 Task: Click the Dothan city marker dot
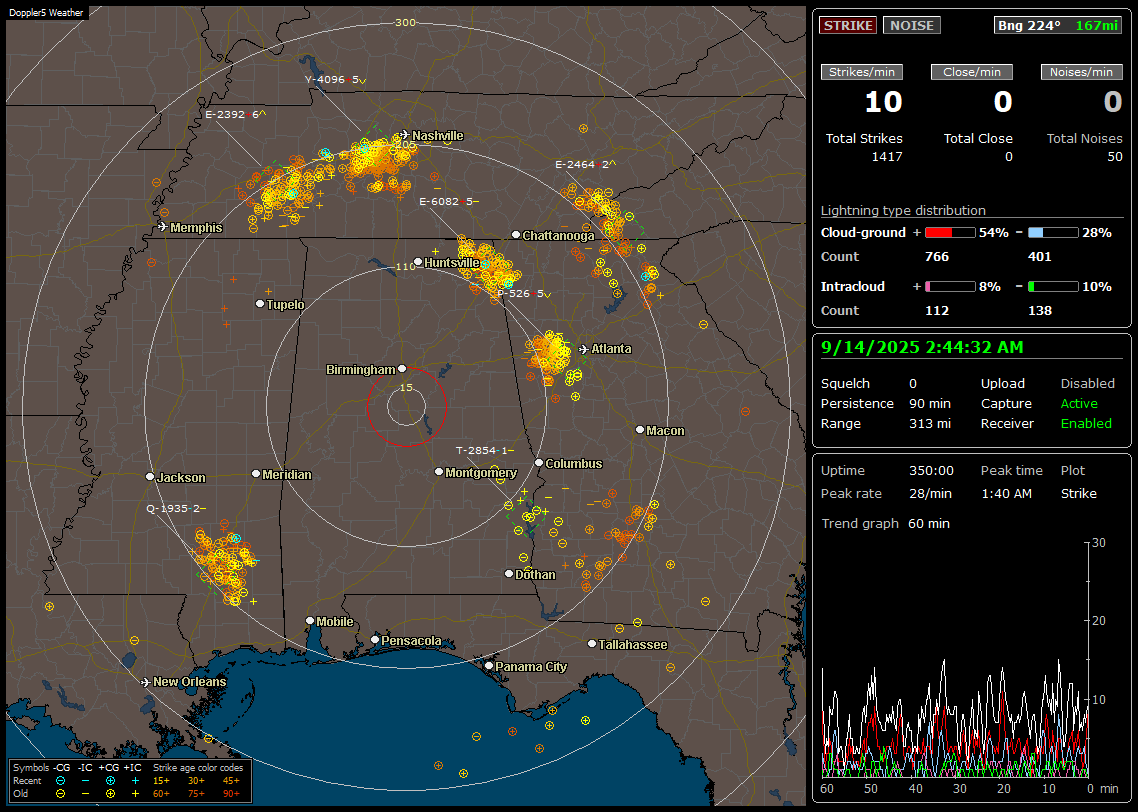point(509,573)
